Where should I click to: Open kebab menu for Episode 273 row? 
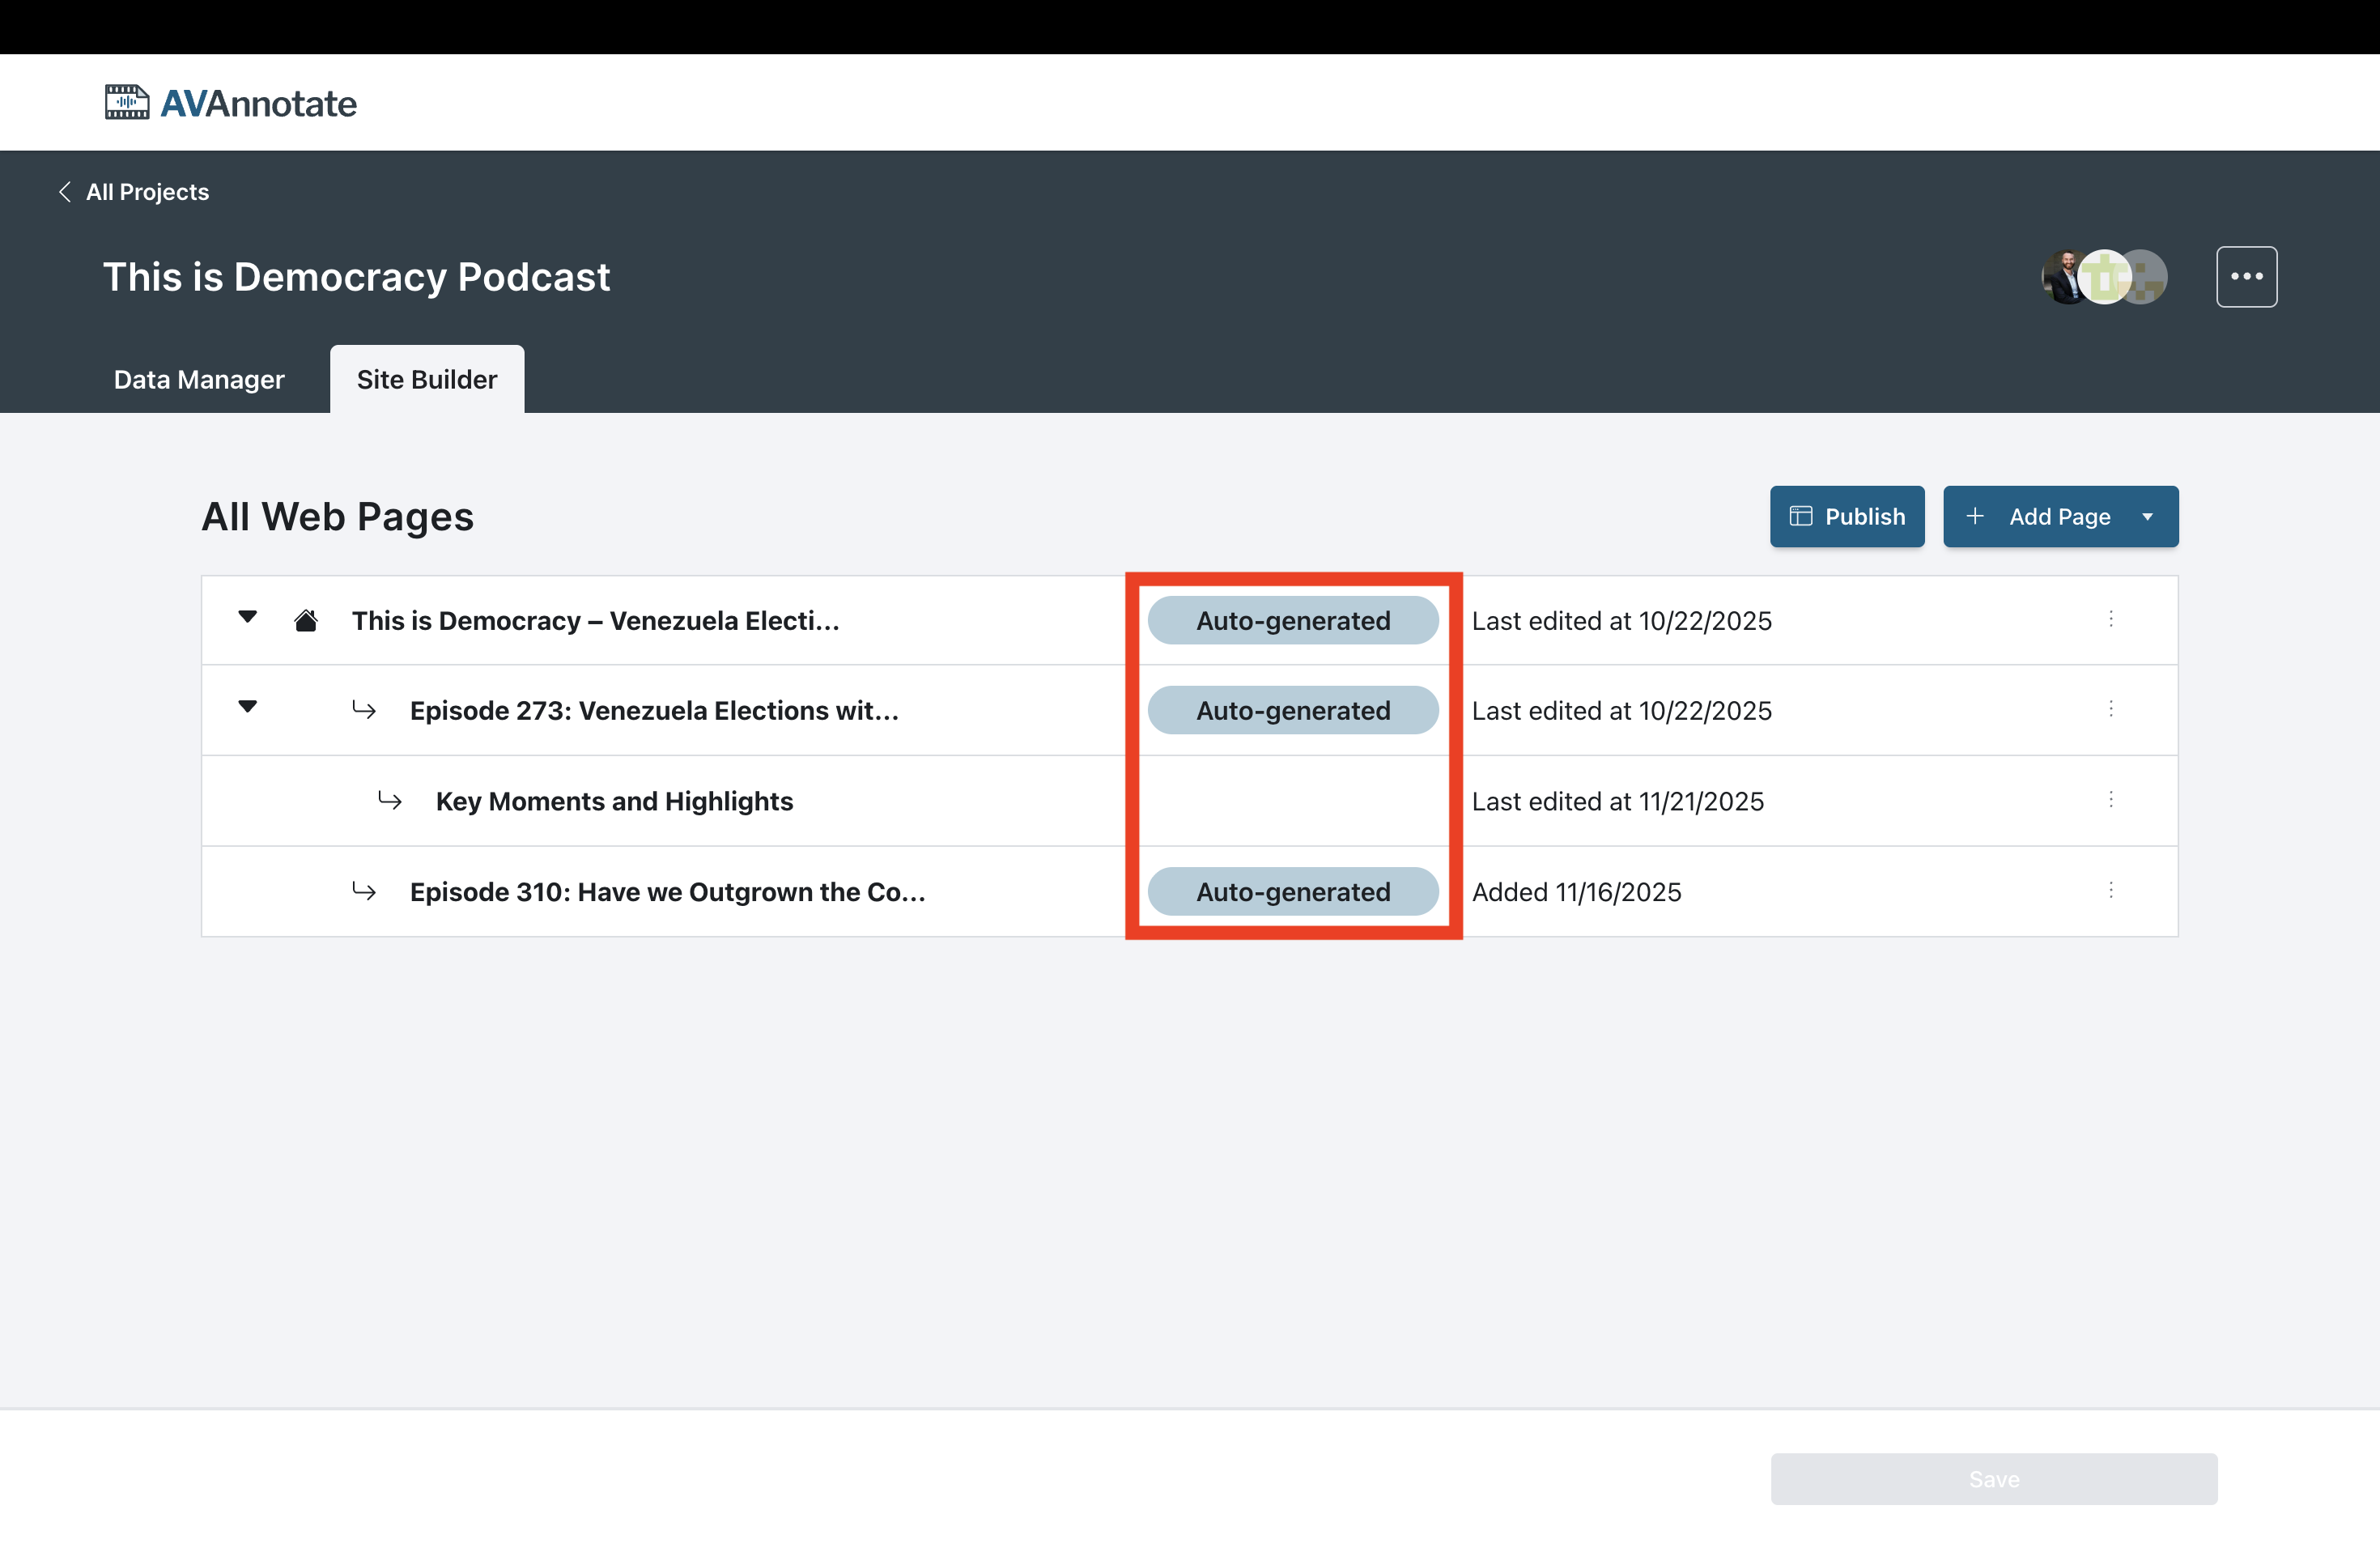[2110, 710]
